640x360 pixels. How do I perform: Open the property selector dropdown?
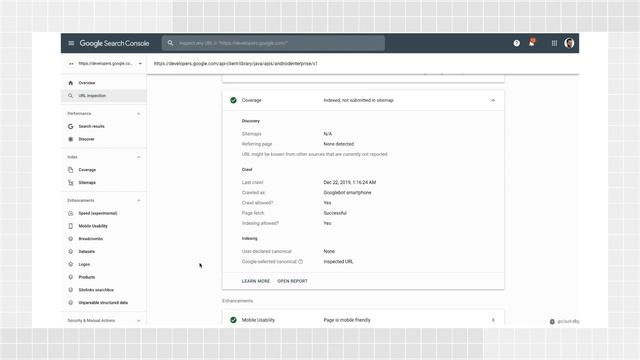coord(104,64)
